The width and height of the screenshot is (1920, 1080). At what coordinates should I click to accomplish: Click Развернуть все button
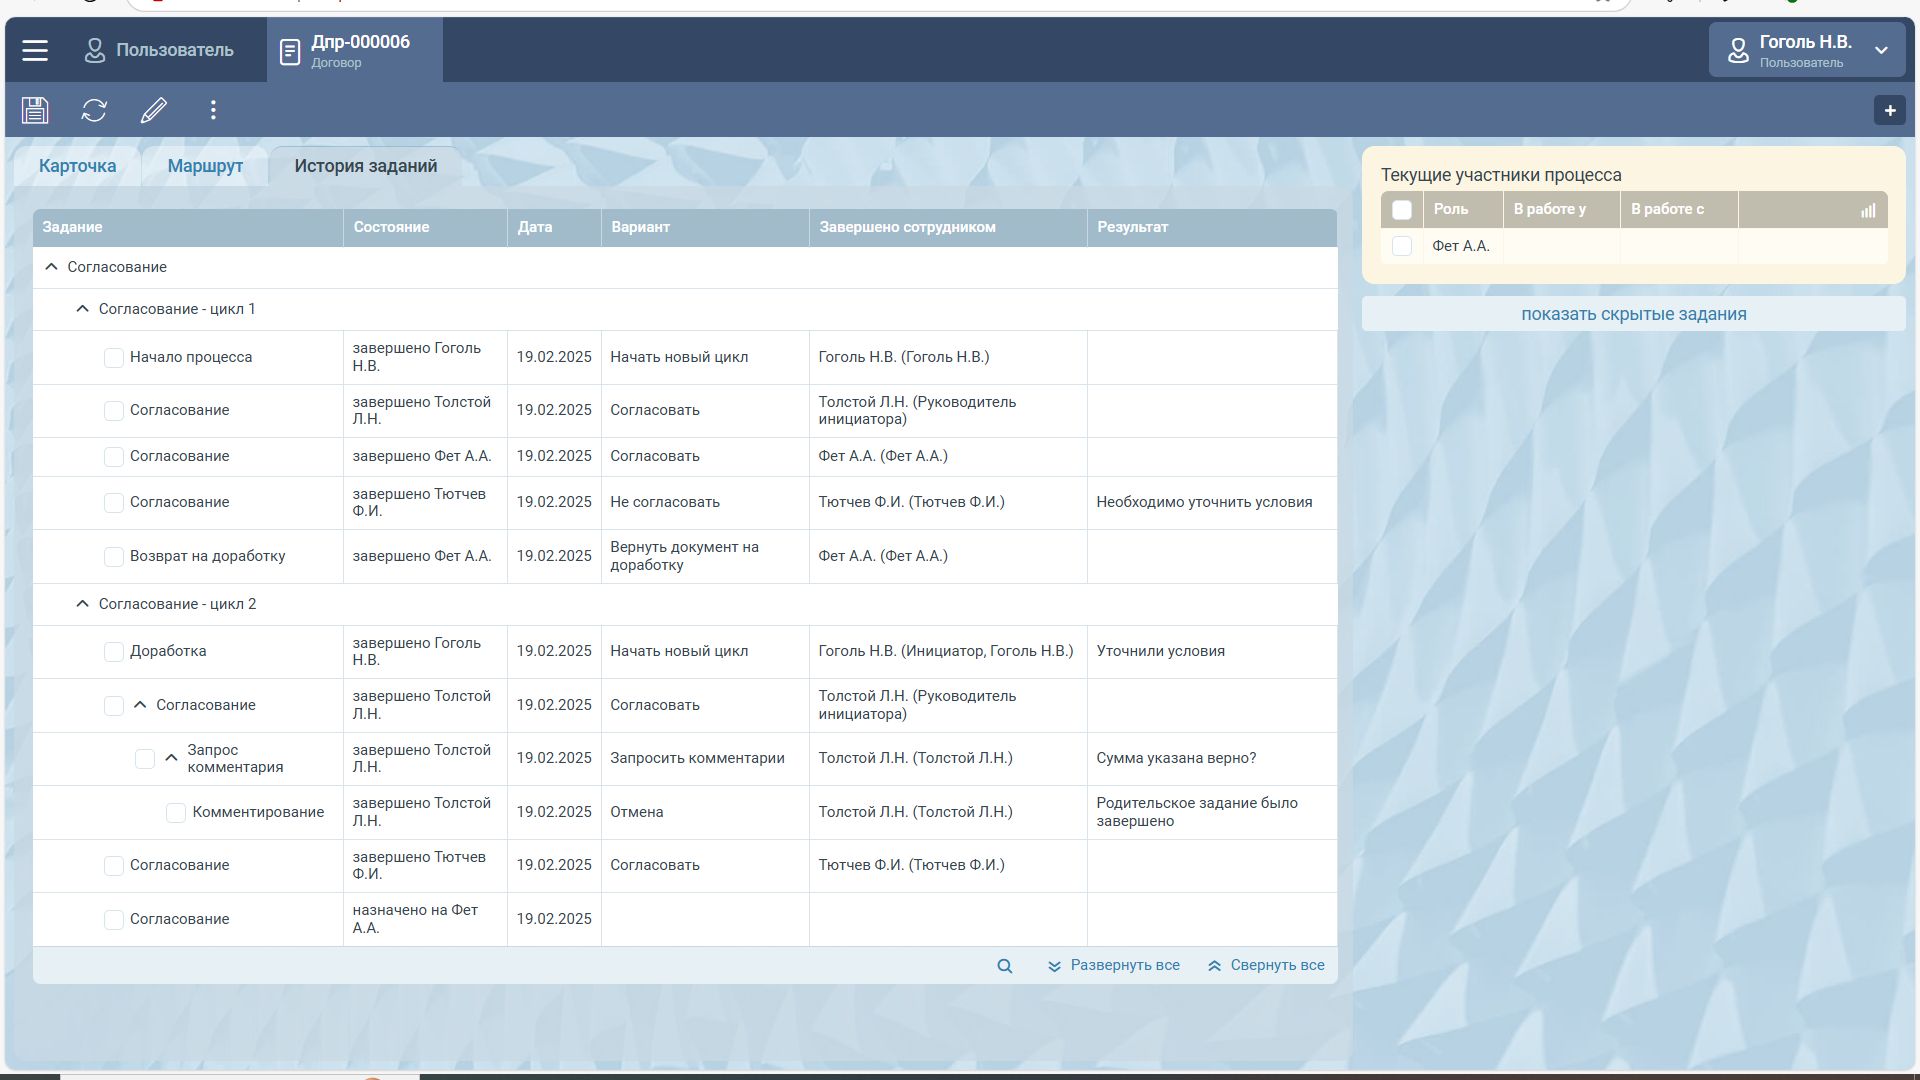click(1113, 966)
